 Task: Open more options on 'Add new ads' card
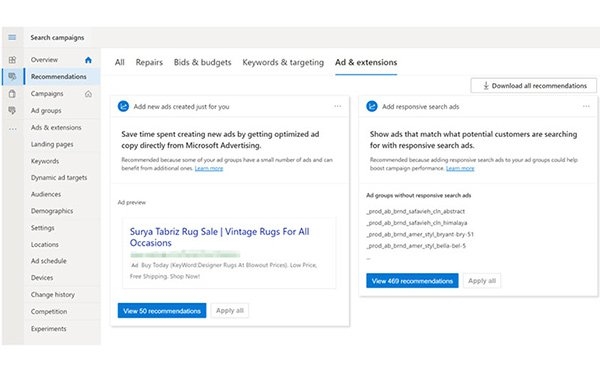tap(338, 106)
